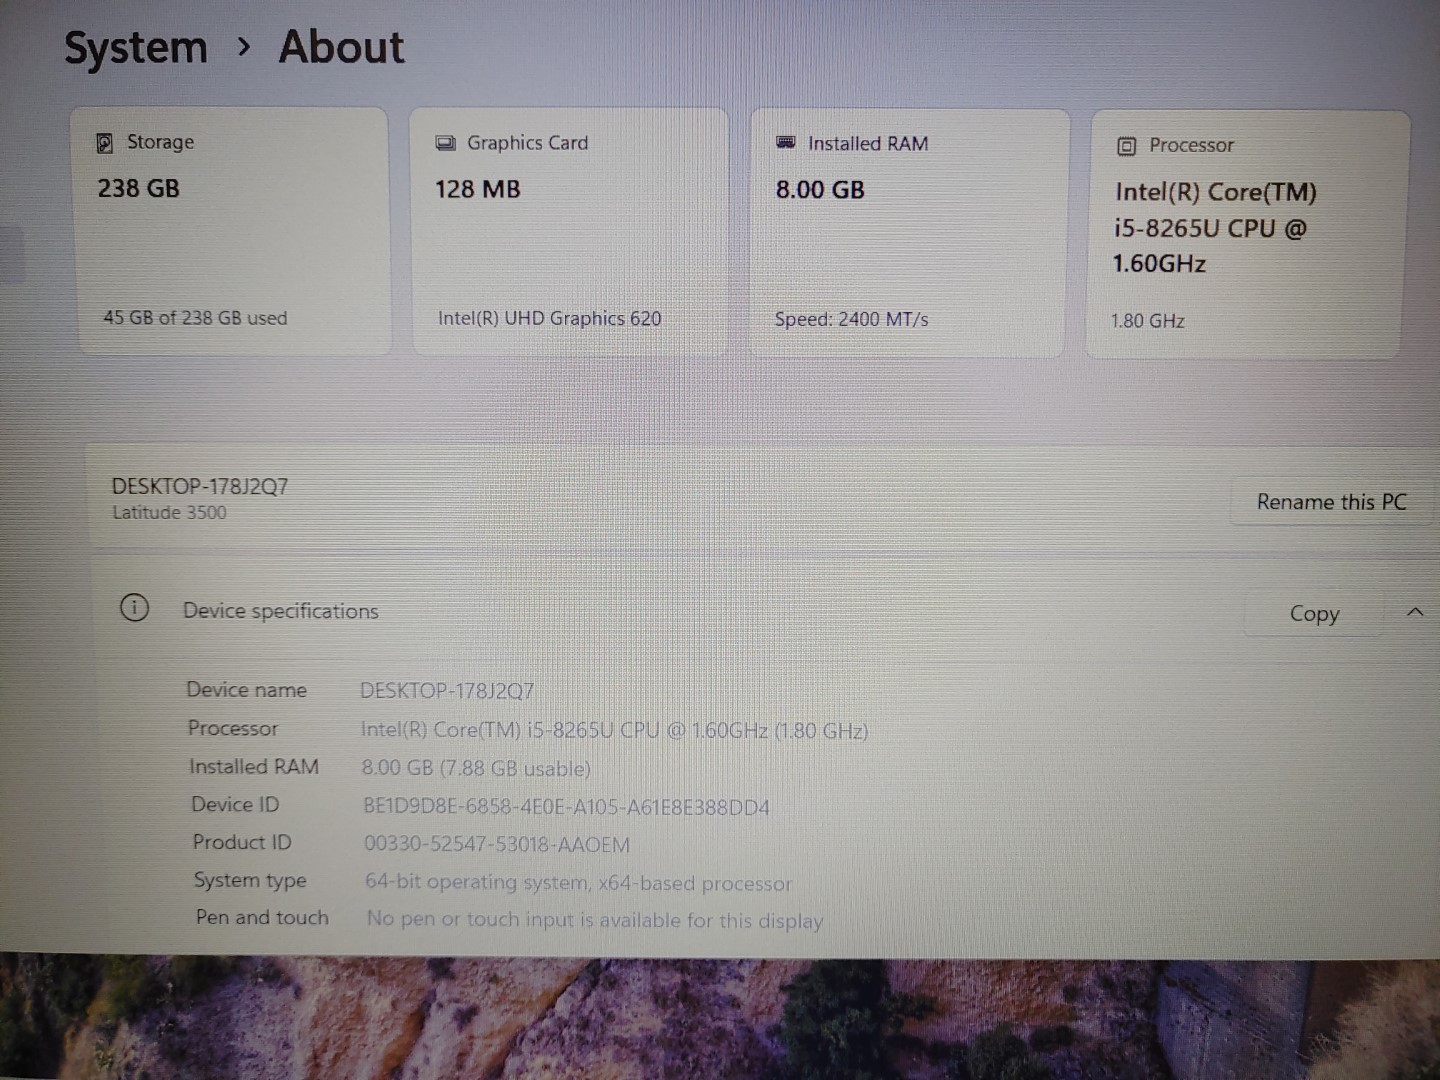Select the Installed RAM 8.00 GB card
This screenshot has width=1440, height=1080.
[x=908, y=233]
